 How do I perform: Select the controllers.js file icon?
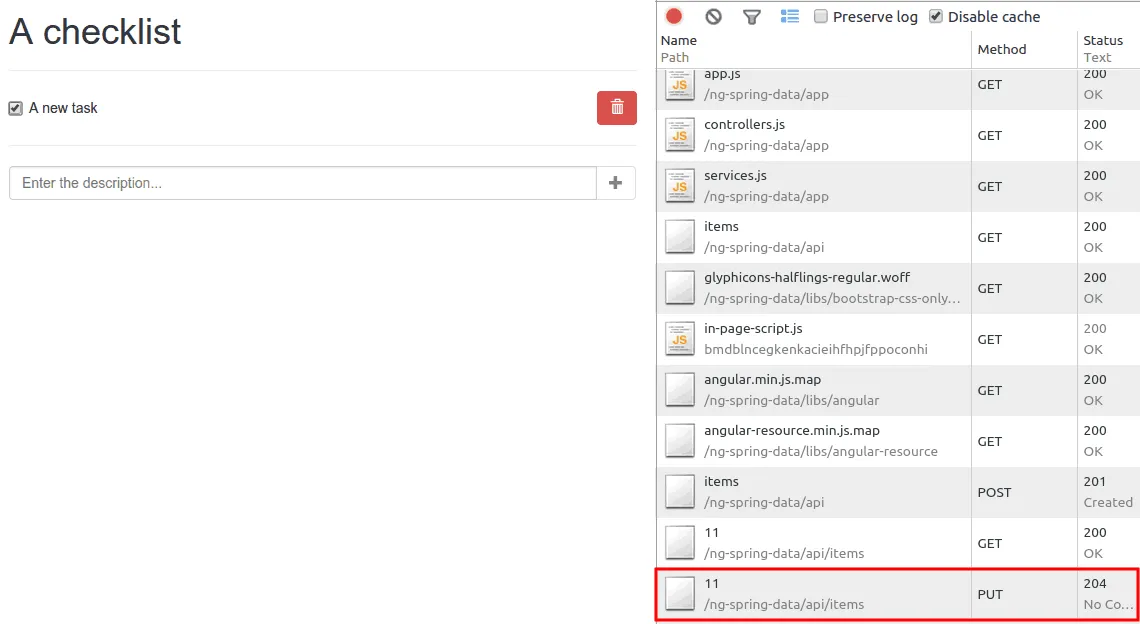680,135
